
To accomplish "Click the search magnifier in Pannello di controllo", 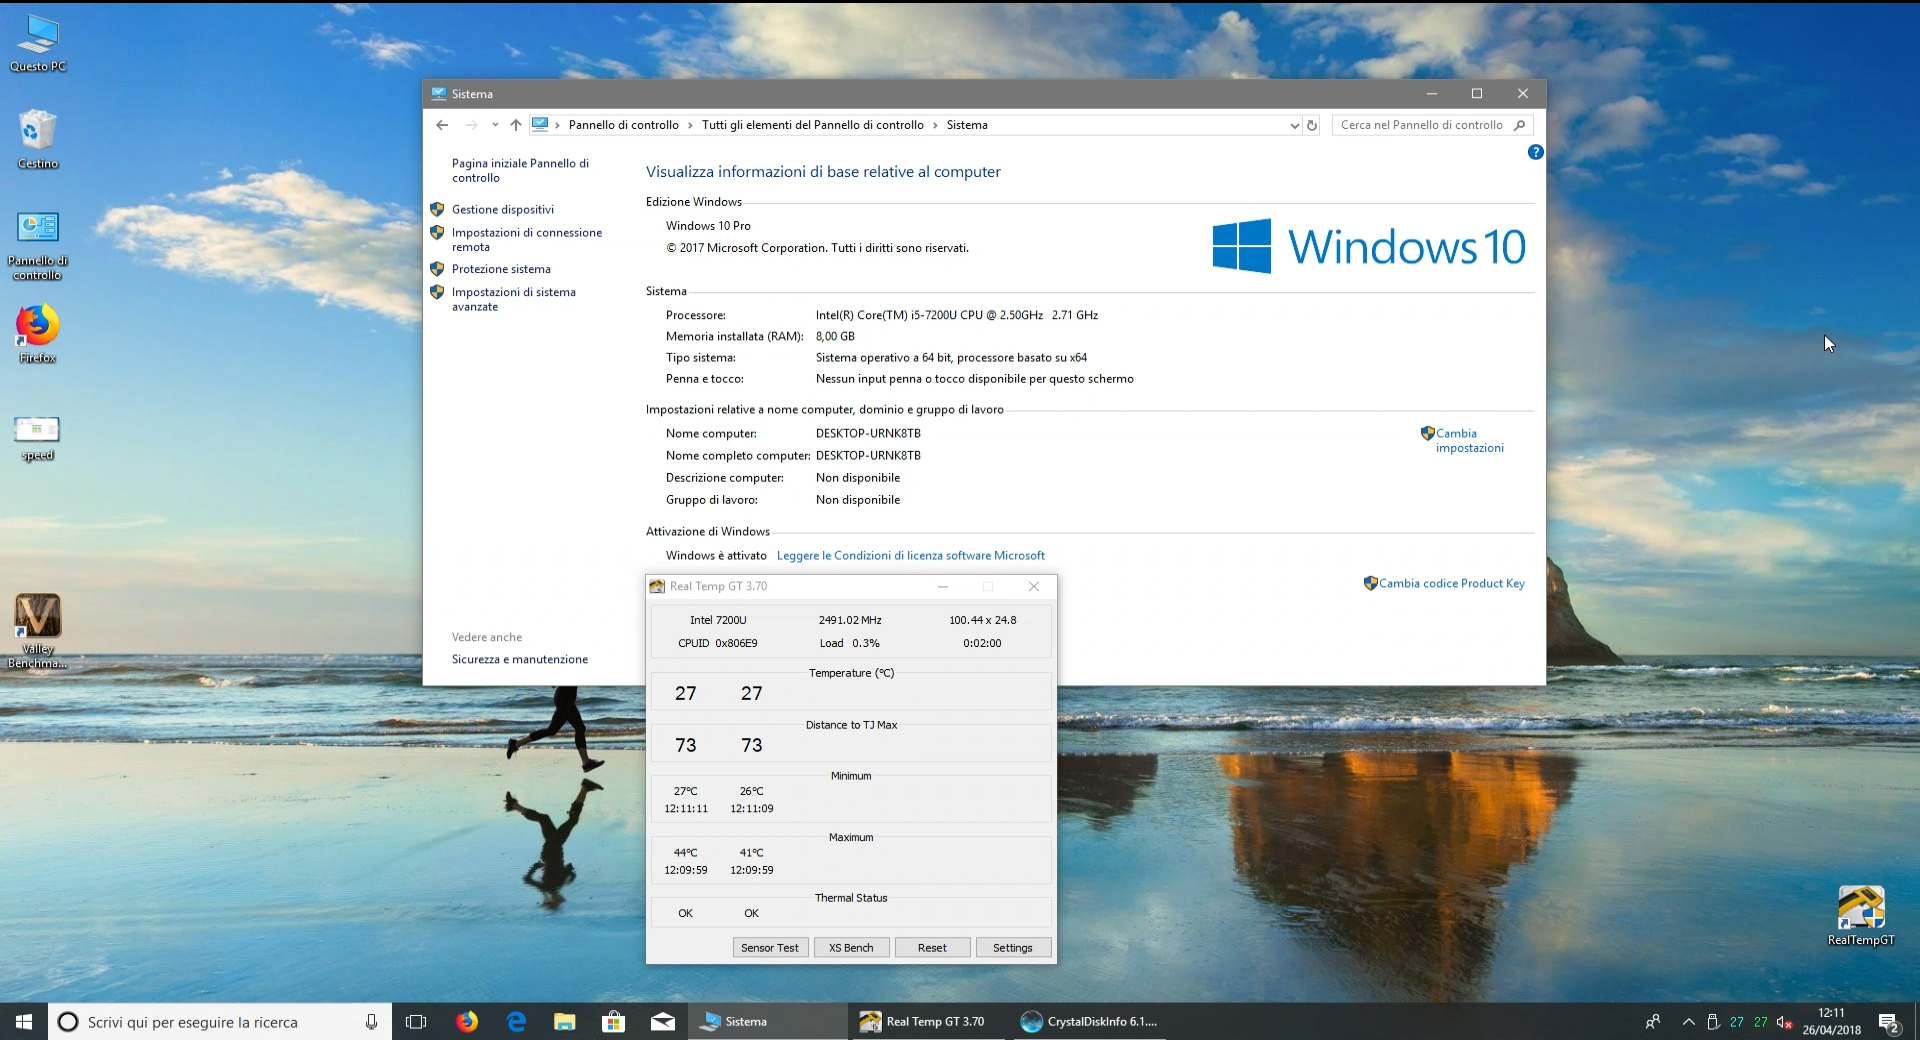I will point(1519,125).
